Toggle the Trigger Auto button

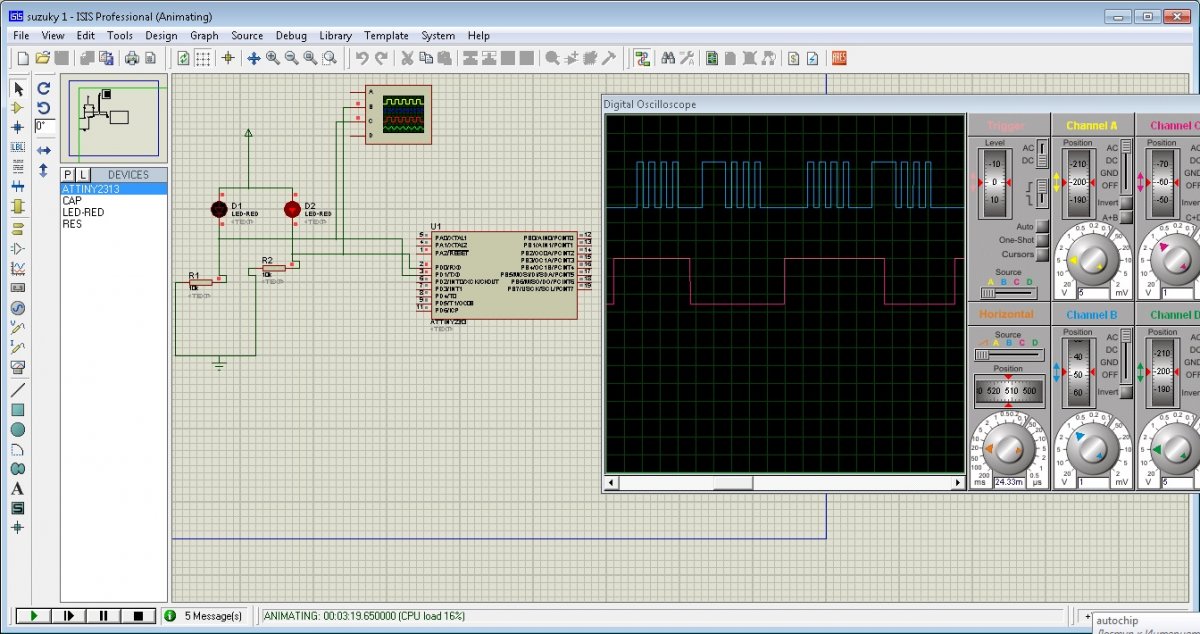pos(1043,227)
